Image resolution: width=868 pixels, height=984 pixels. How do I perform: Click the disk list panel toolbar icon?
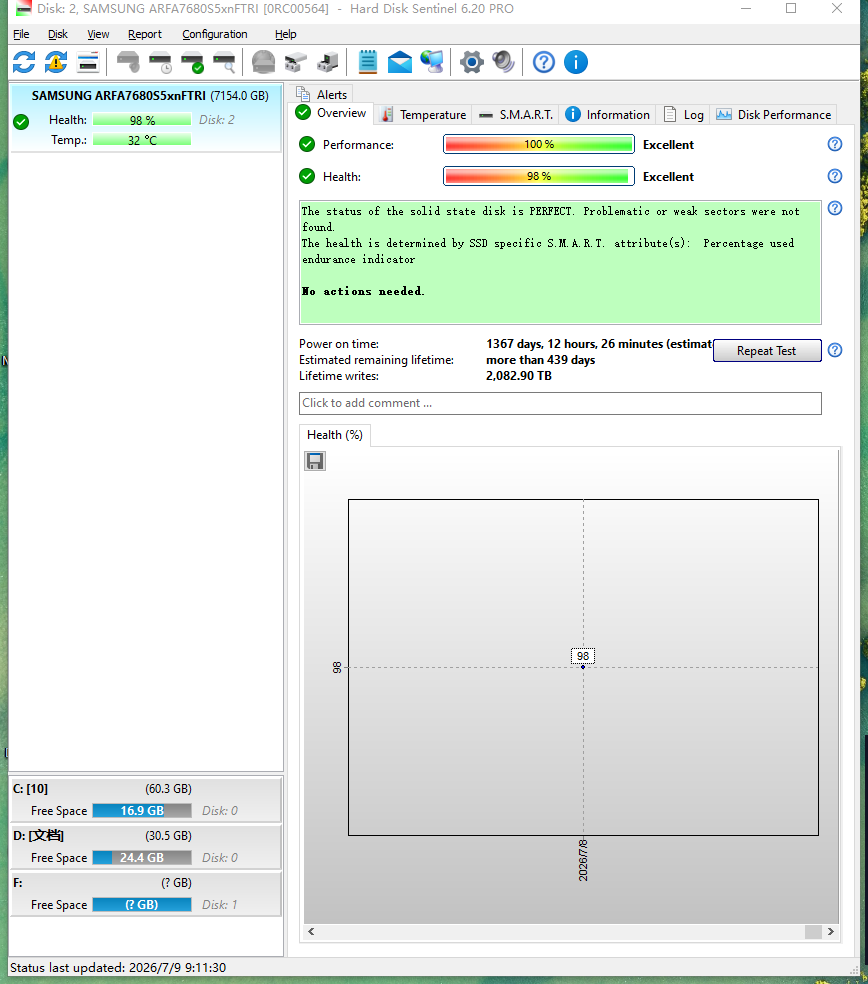(88, 62)
